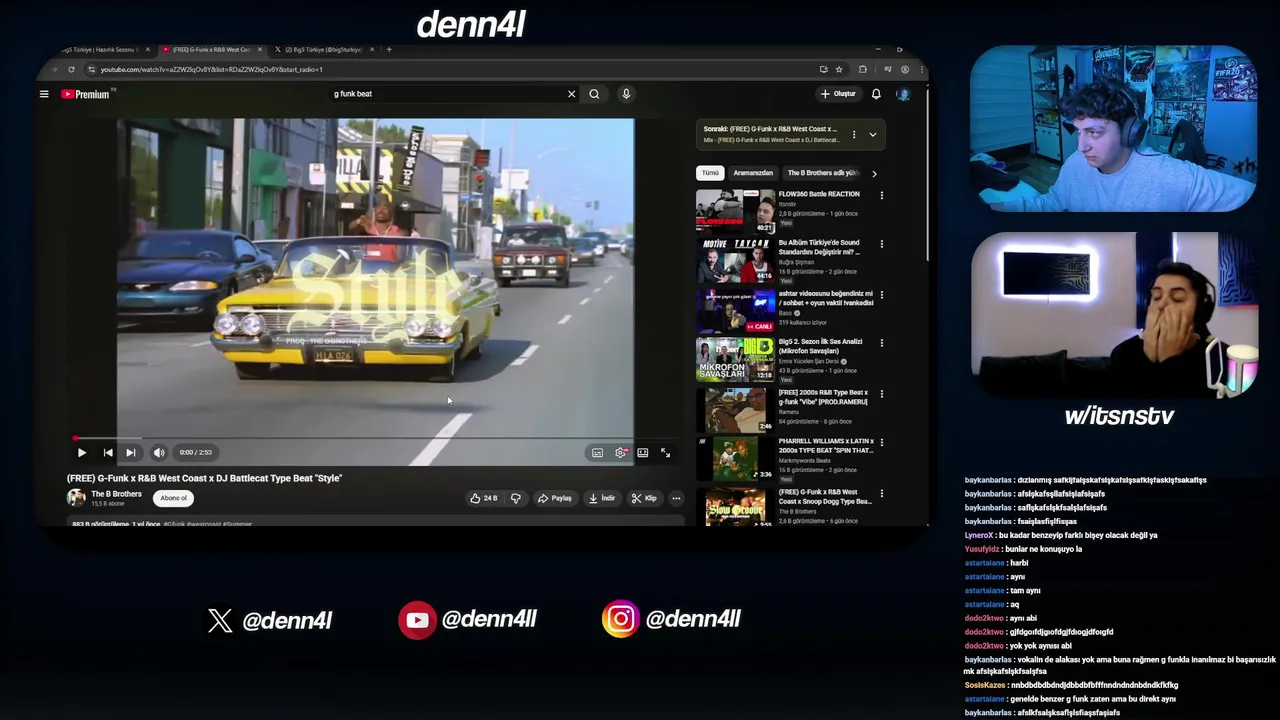Go to YouTube Premium home logo
Viewport: 1280px width, 720px height.
[87, 94]
